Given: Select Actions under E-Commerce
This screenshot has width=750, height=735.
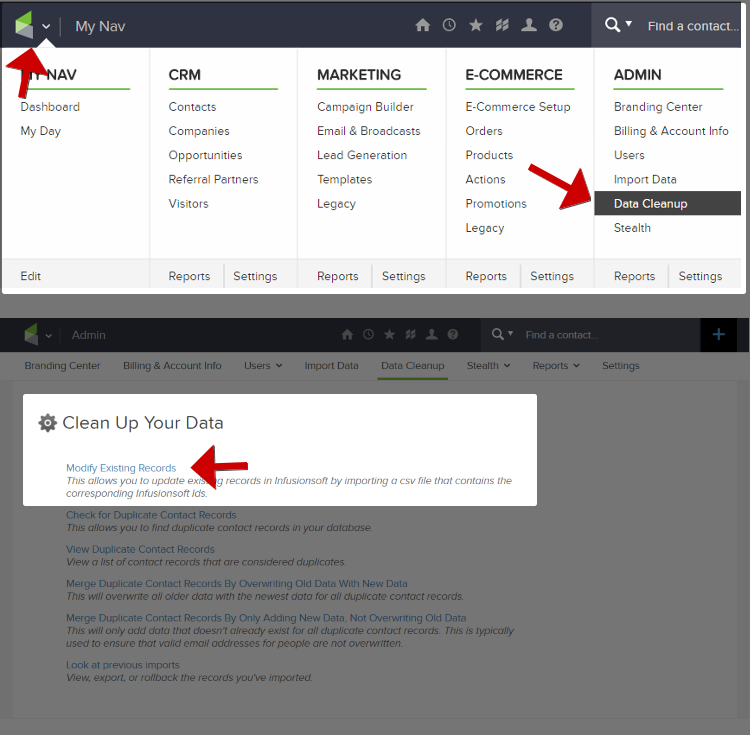Looking at the screenshot, I should pos(485,179).
